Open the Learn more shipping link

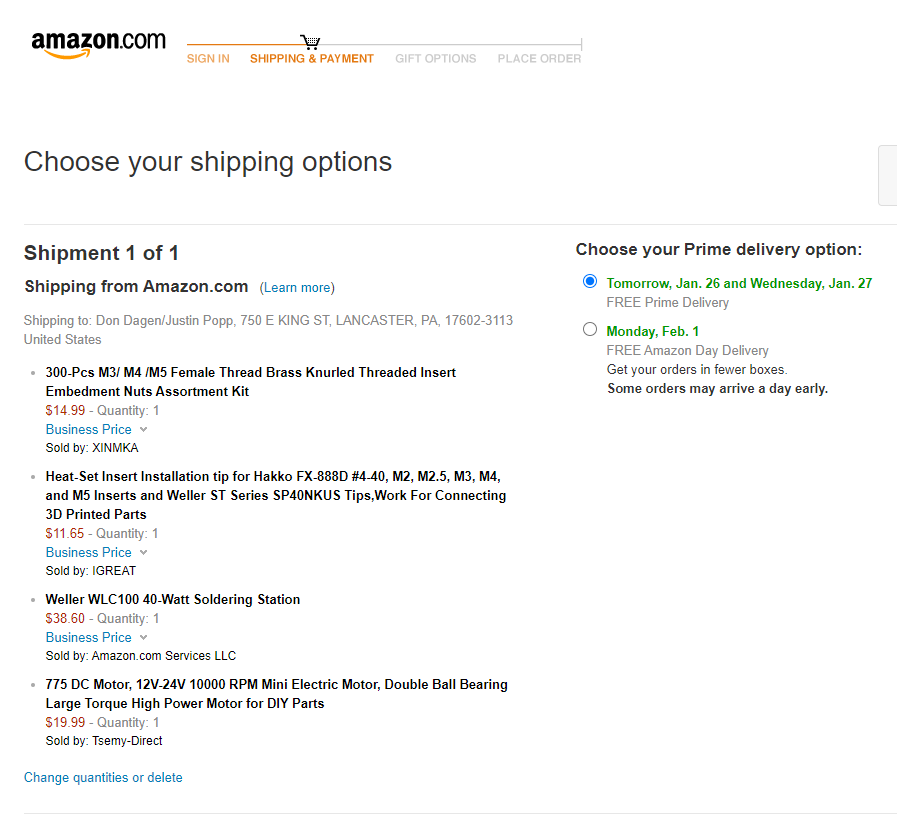[x=297, y=288]
